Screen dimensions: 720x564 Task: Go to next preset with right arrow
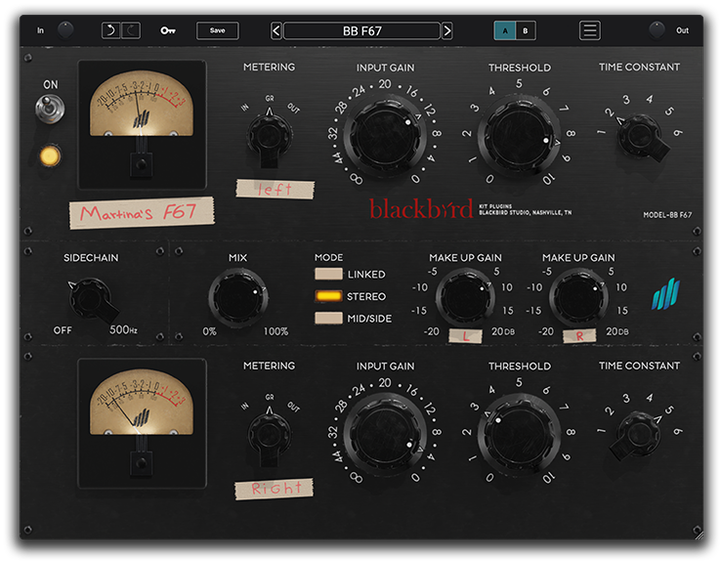(x=447, y=31)
